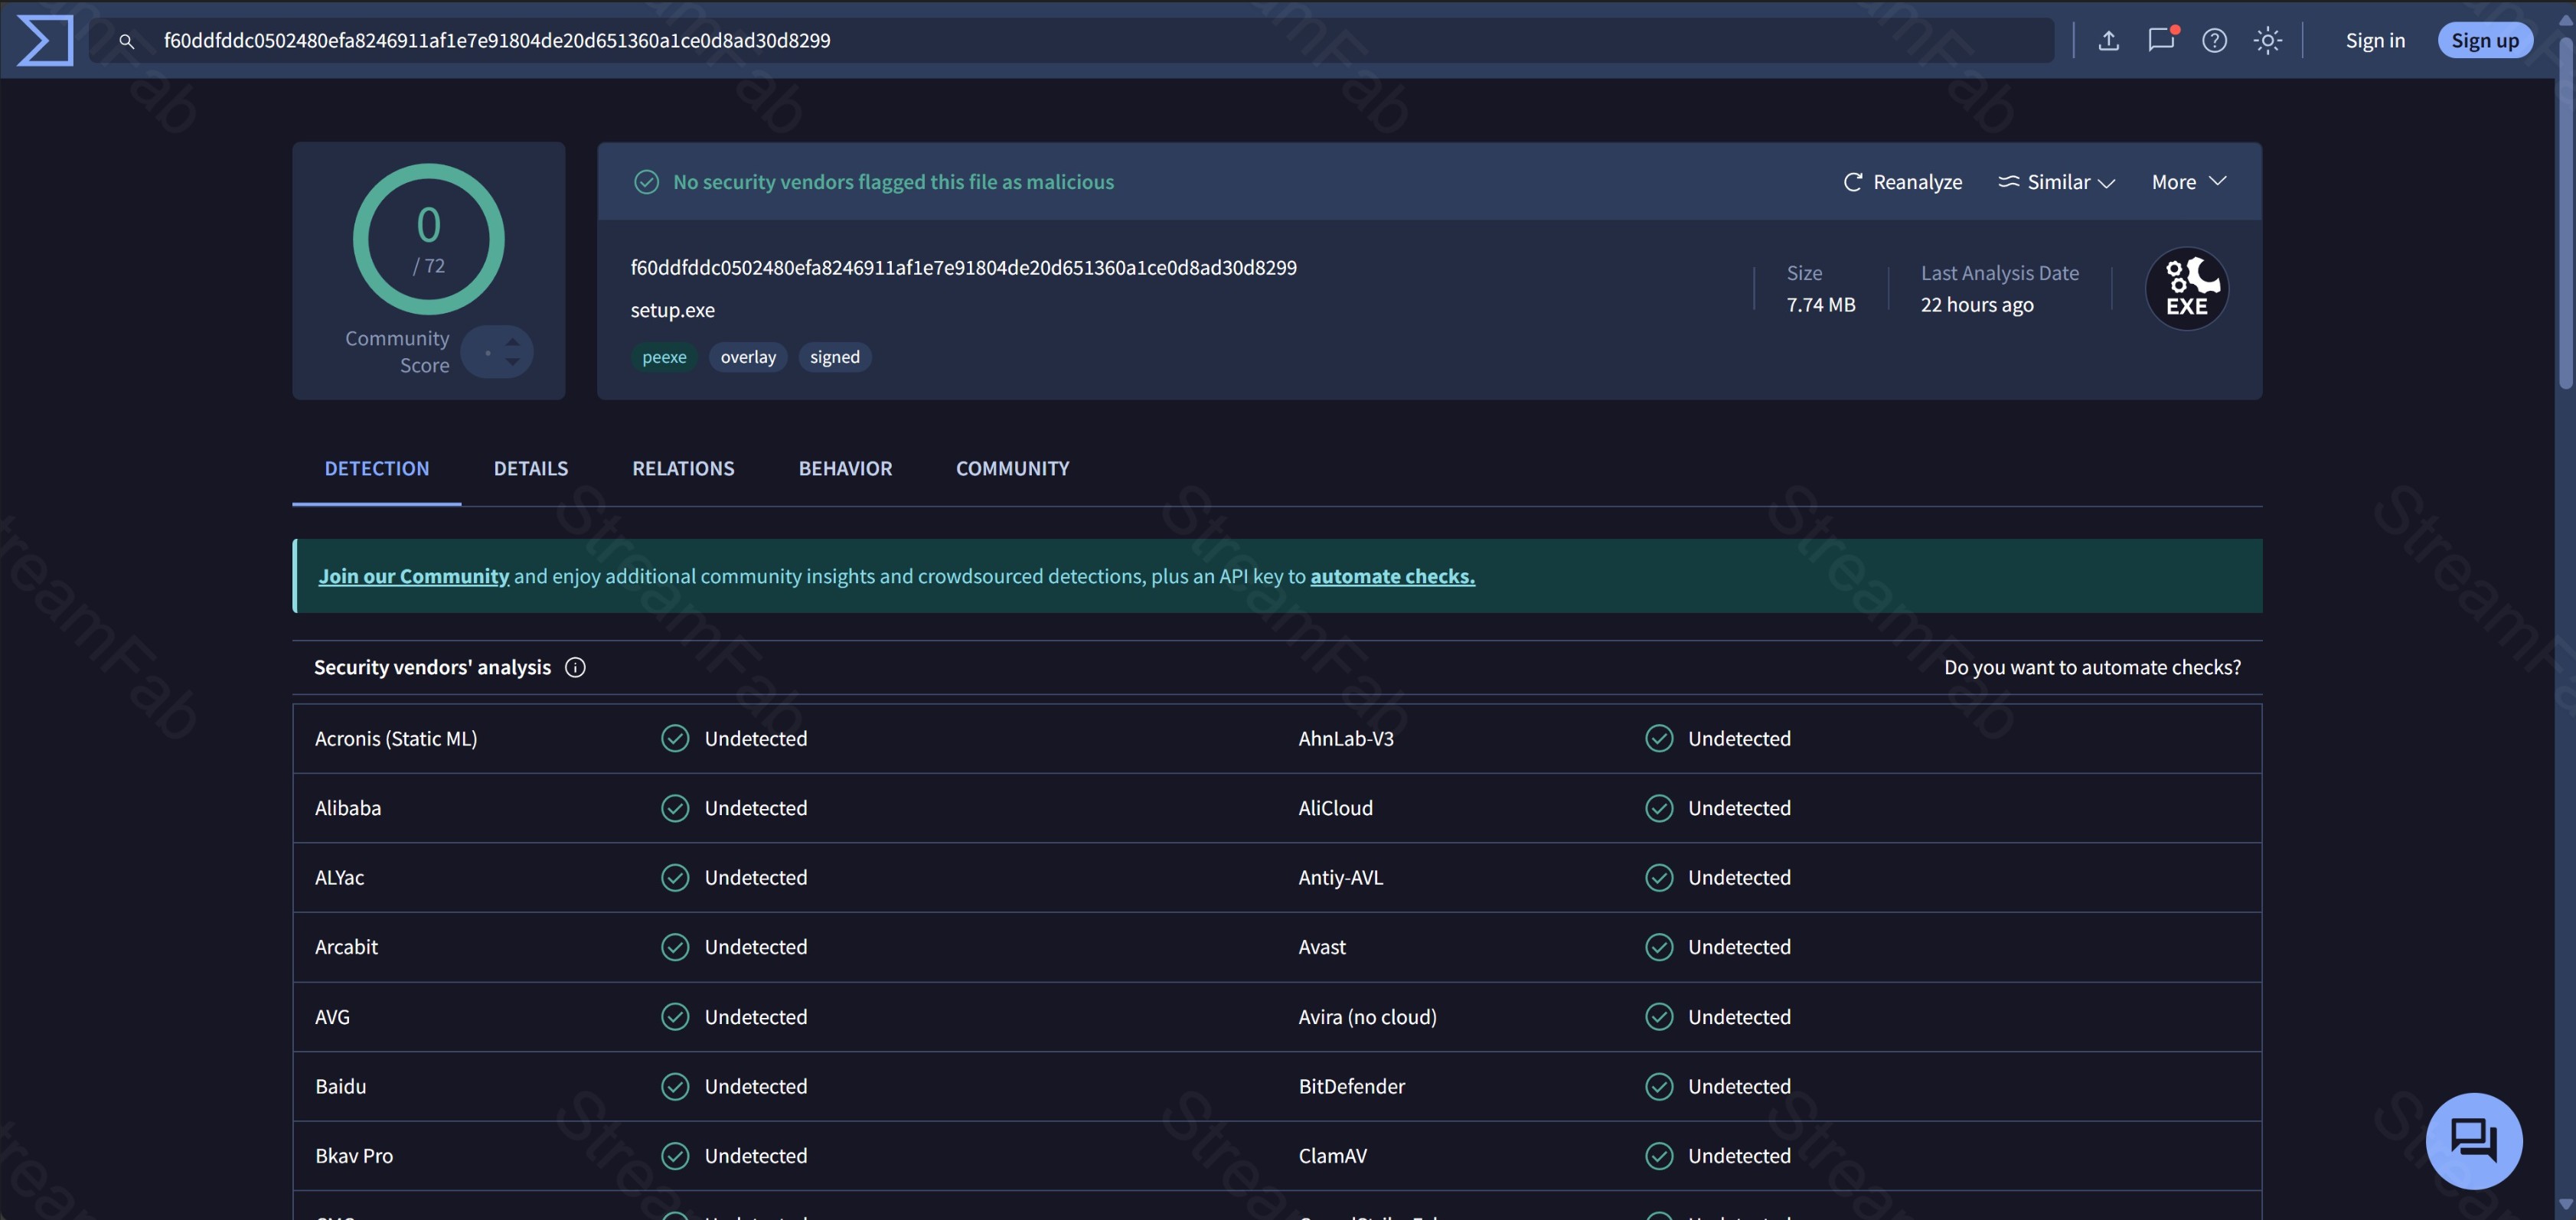This screenshot has height=1220, width=2576.
Task: Click Arcabit undetected check icon
Action: (675, 947)
